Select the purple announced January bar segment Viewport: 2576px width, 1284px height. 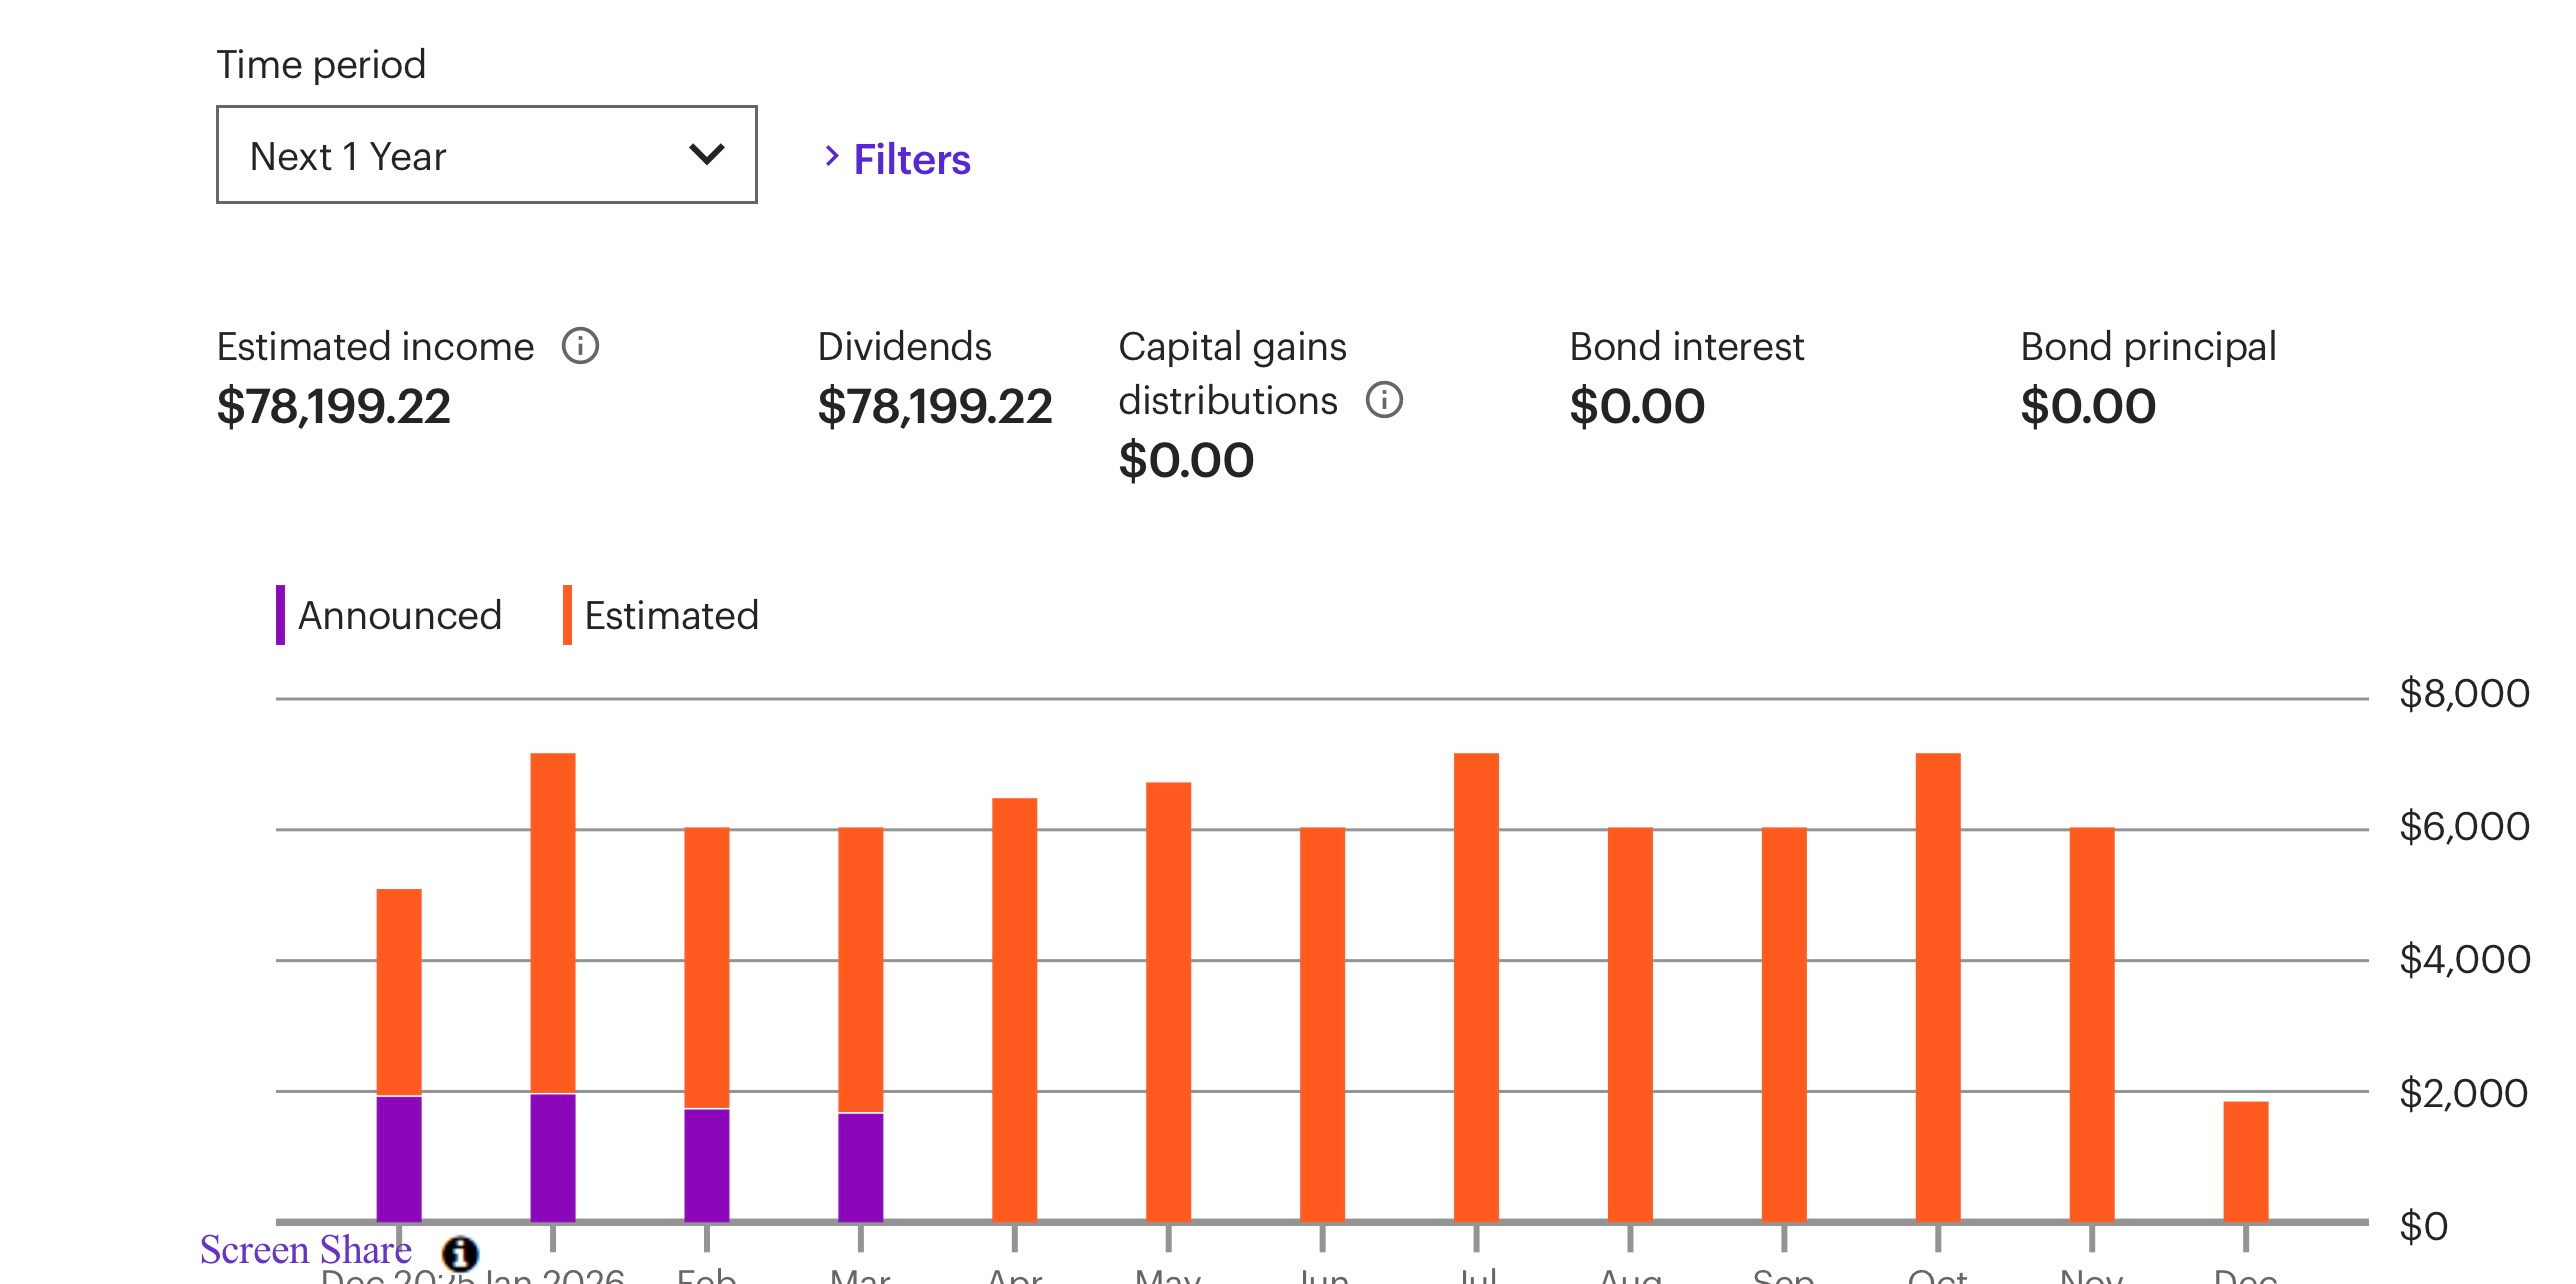point(553,1158)
